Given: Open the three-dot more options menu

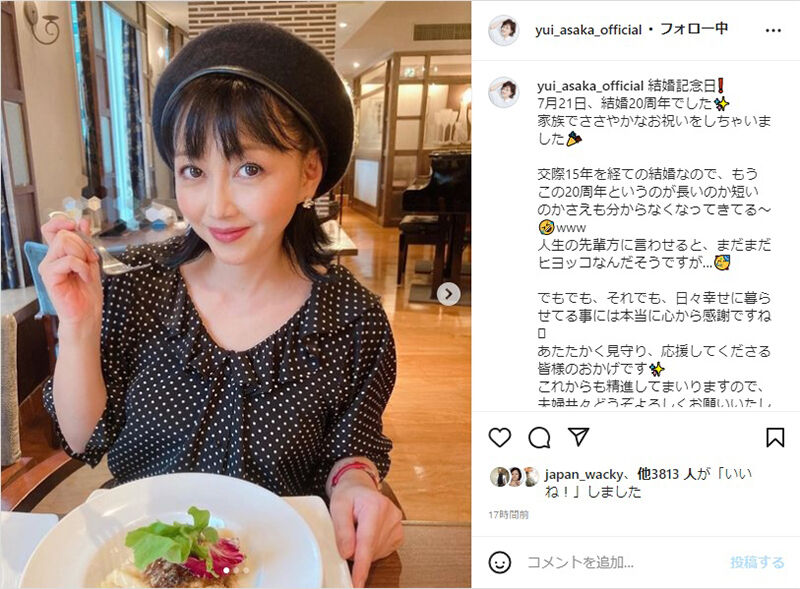Looking at the screenshot, I should coord(773,31).
